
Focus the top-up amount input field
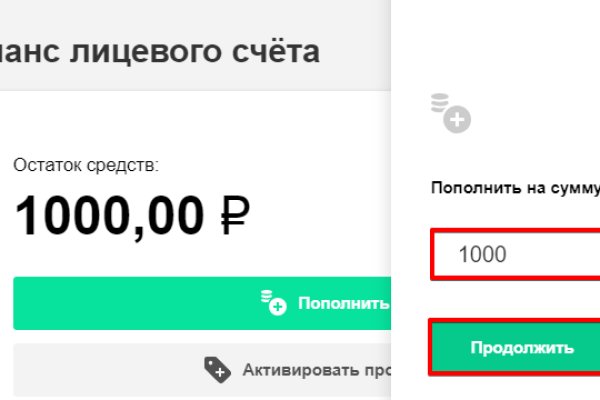(x=515, y=254)
